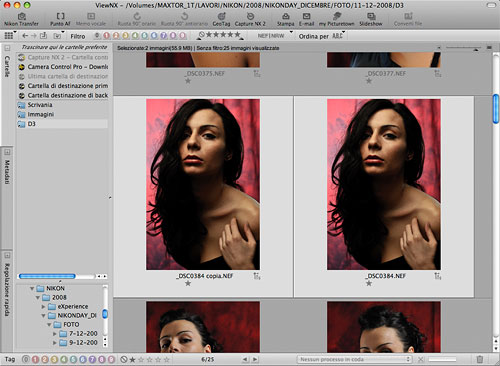Toggle the red label 1 filter
The height and width of the screenshot is (366, 500).
coord(106,35)
